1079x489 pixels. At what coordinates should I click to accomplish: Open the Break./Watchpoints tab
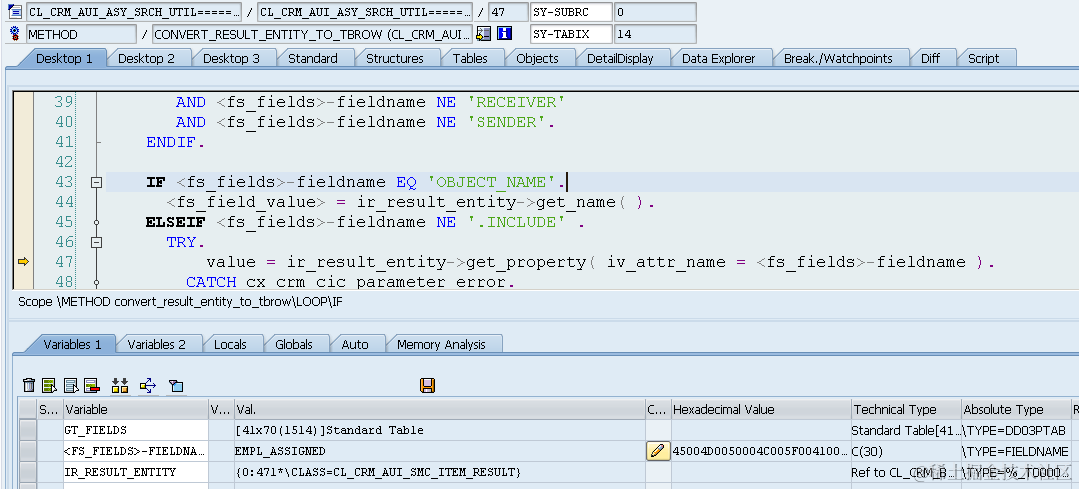pyautogui.click(x=838, y=58)
